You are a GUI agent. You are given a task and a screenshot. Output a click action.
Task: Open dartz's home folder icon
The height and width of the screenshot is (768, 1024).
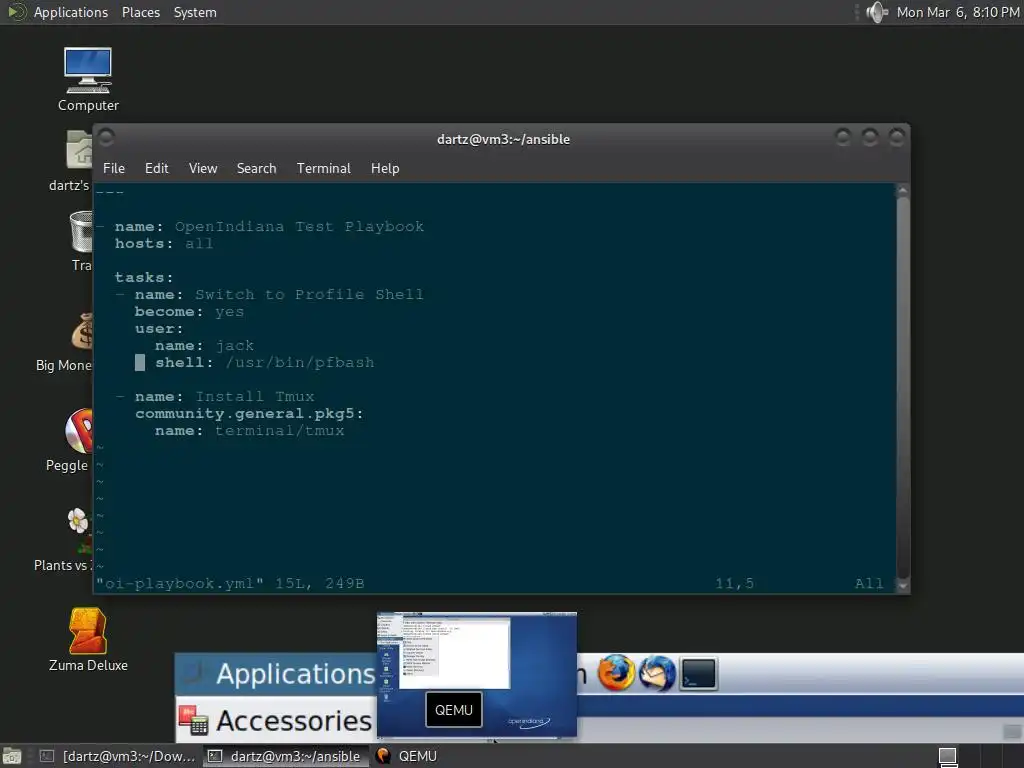[x=79, y=150]
